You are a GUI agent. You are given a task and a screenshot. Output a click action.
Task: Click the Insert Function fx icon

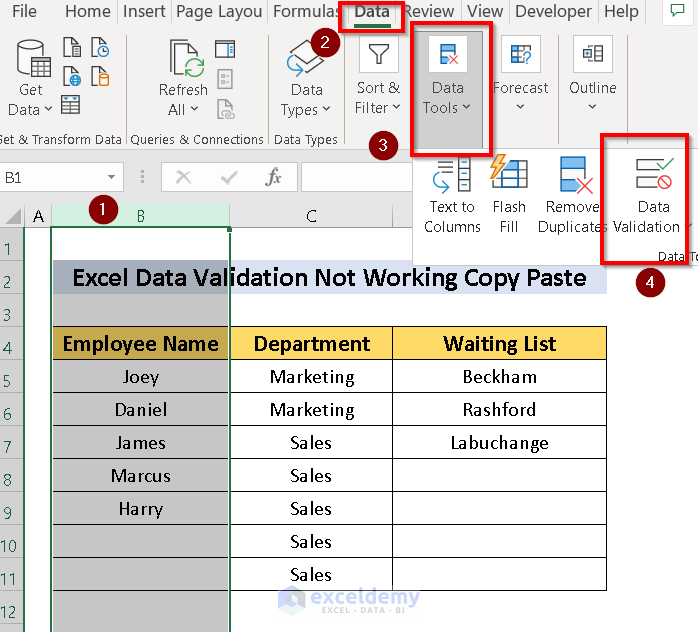tap(273, 177)
